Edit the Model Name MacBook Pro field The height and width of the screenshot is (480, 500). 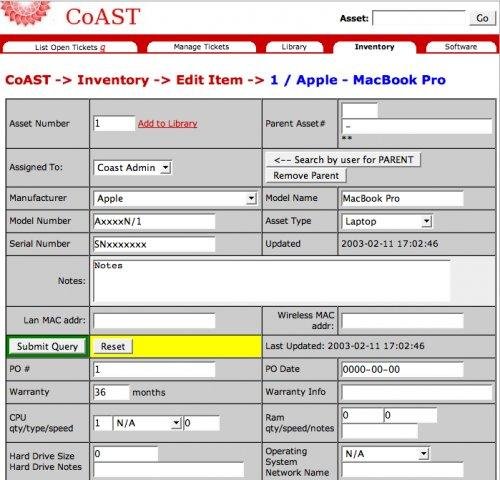pos(402,199)
